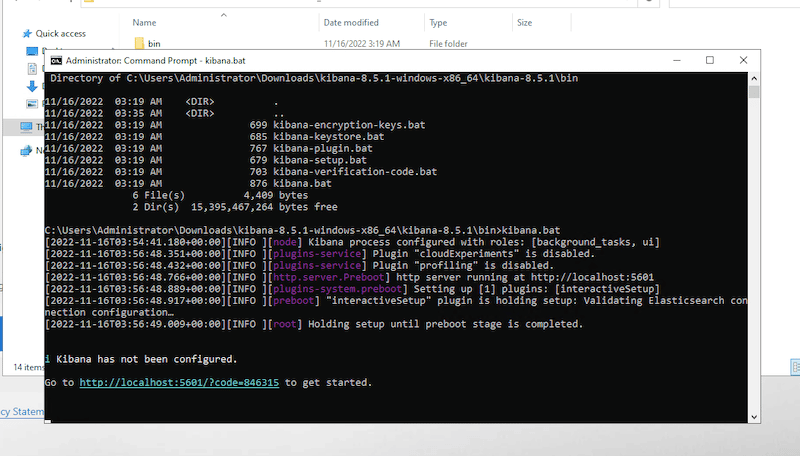Click bin folder date '11/16/2022 3:19 AM'
The height and width of the screenshot is (456, 800).
pos(362,44)
